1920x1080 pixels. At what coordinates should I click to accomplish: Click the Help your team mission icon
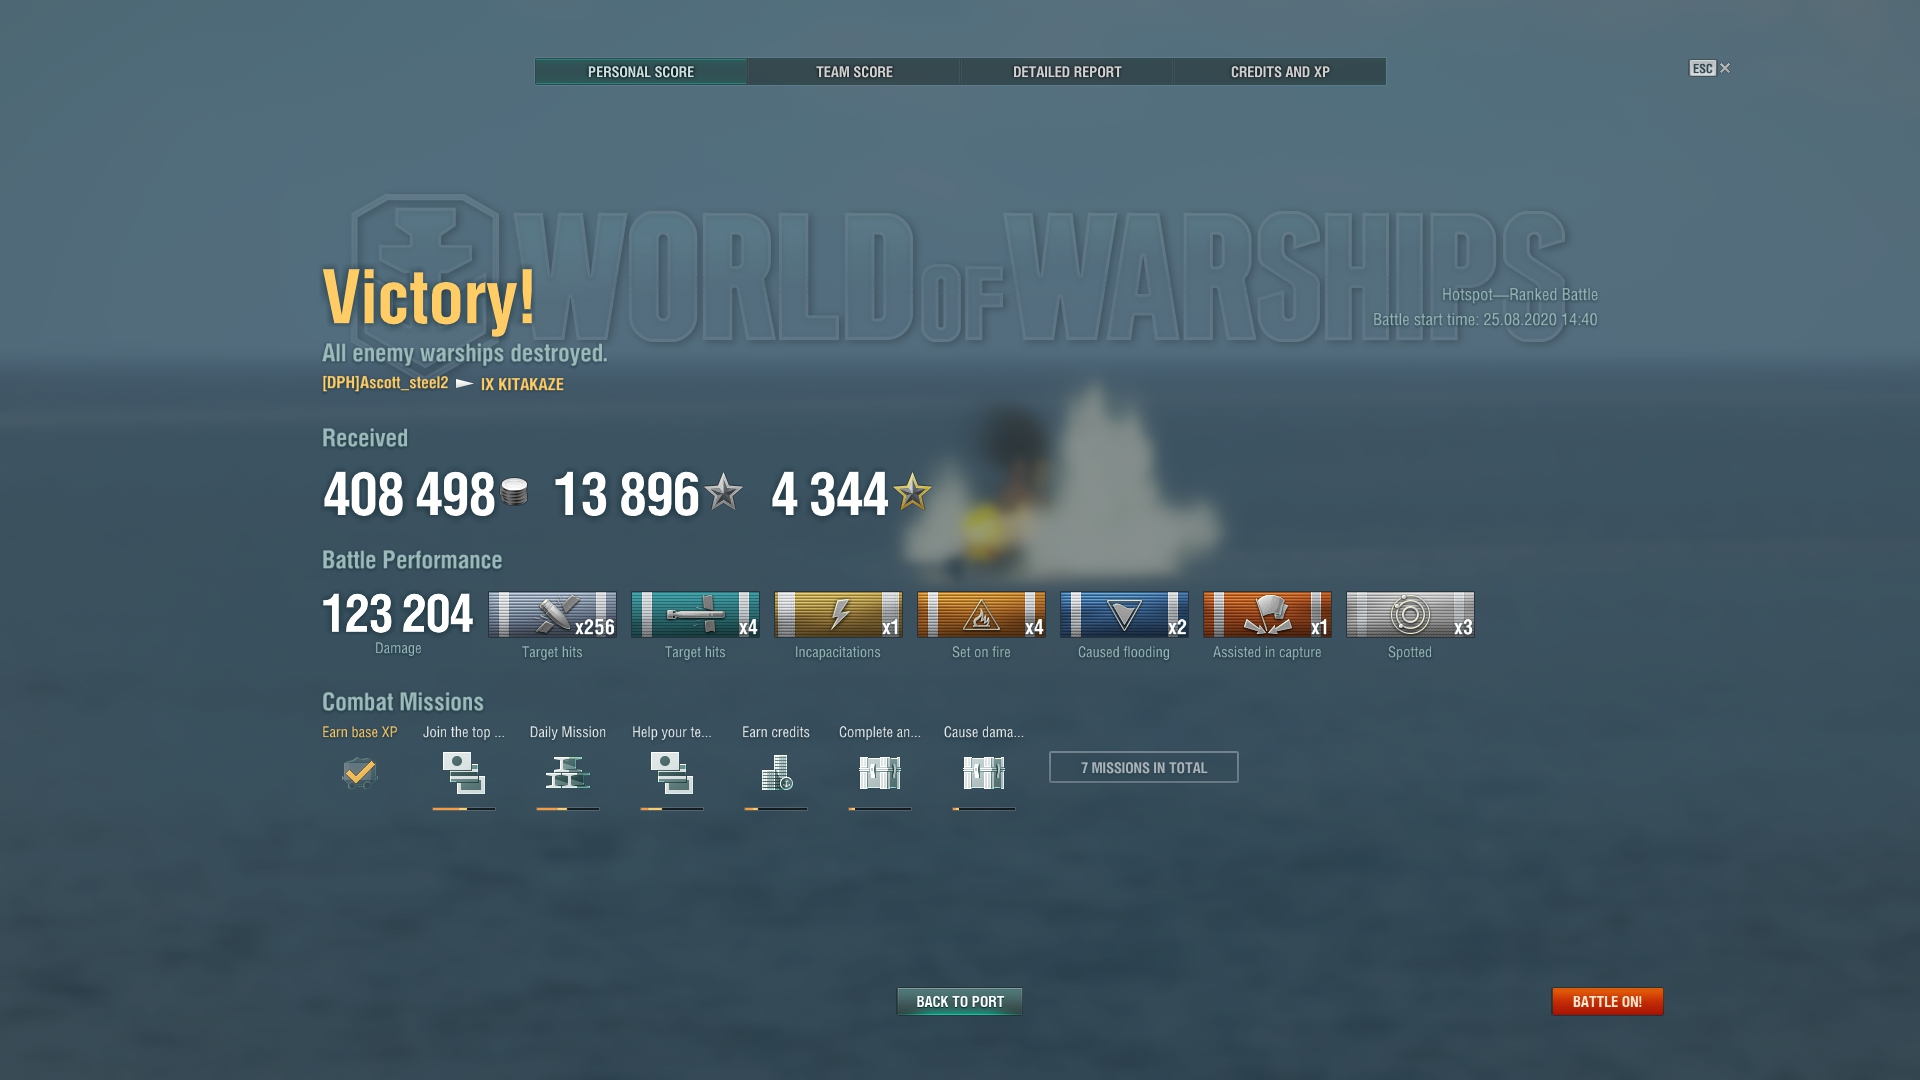pyautogui.click(x=672, y=773)
